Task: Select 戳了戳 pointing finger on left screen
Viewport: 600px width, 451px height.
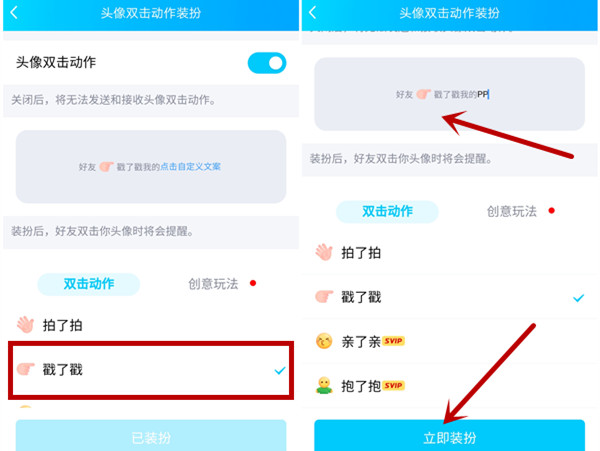Action: tap(26, 369)
